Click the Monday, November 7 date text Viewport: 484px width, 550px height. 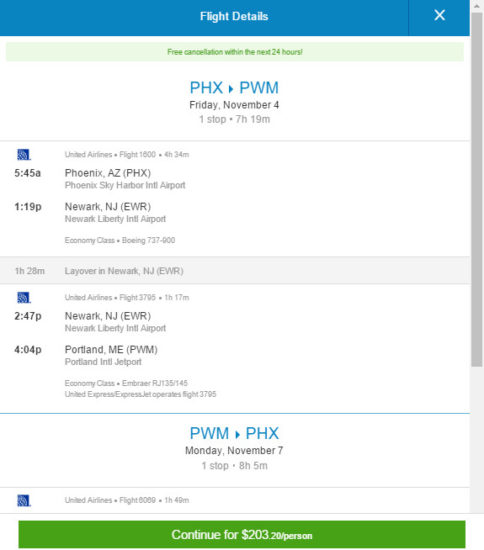coord(234,450)
